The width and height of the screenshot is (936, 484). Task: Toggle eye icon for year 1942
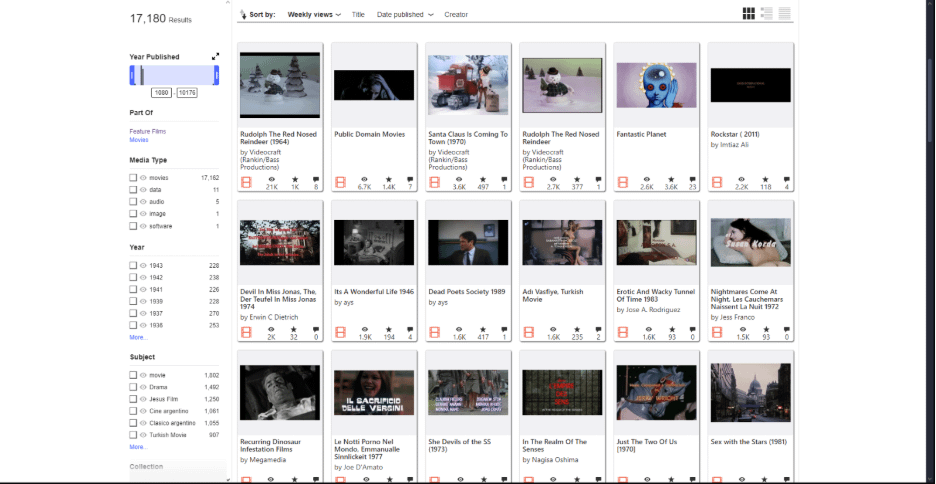coord(143,278)
